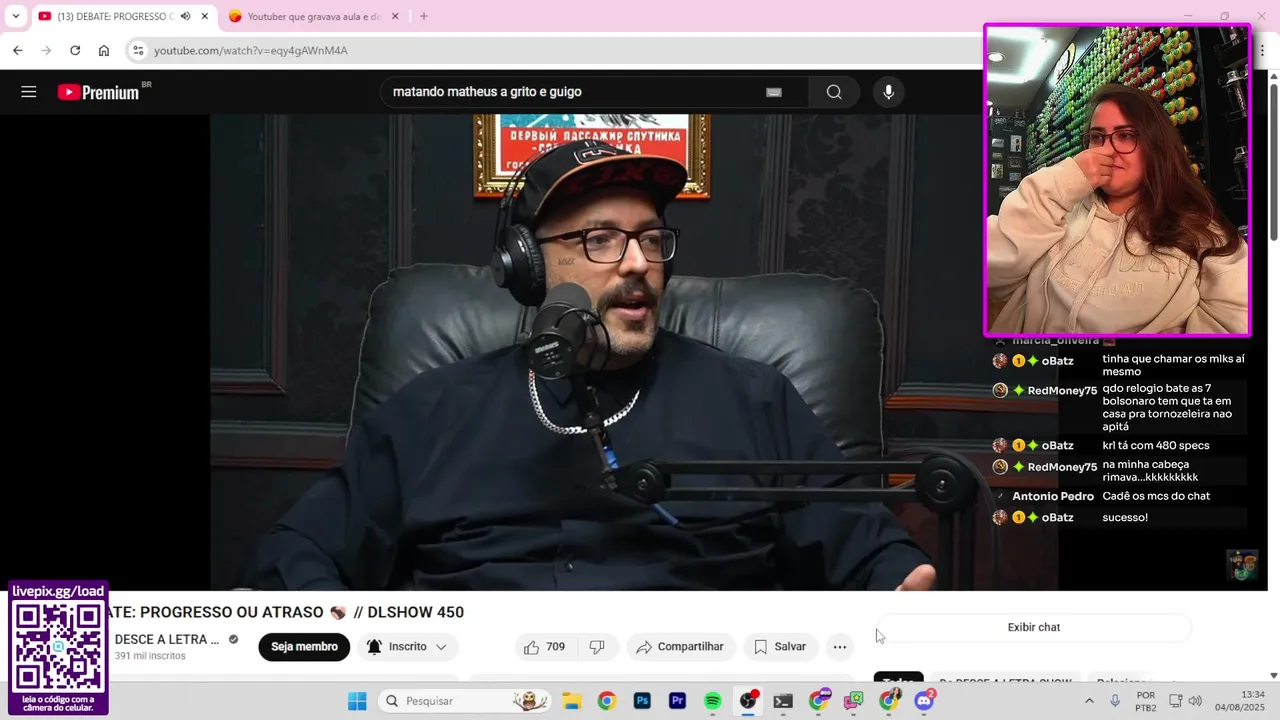Image resolution: width=1280 pixels, height=720 pixels.
Task: Click the 391 mil inscritos subscriber count
Action: pyautogui.click(x=150, y=656)
